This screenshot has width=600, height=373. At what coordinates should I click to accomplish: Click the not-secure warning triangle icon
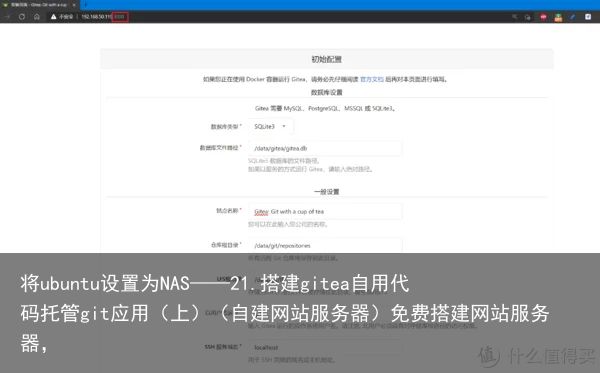tap(54, 17)
